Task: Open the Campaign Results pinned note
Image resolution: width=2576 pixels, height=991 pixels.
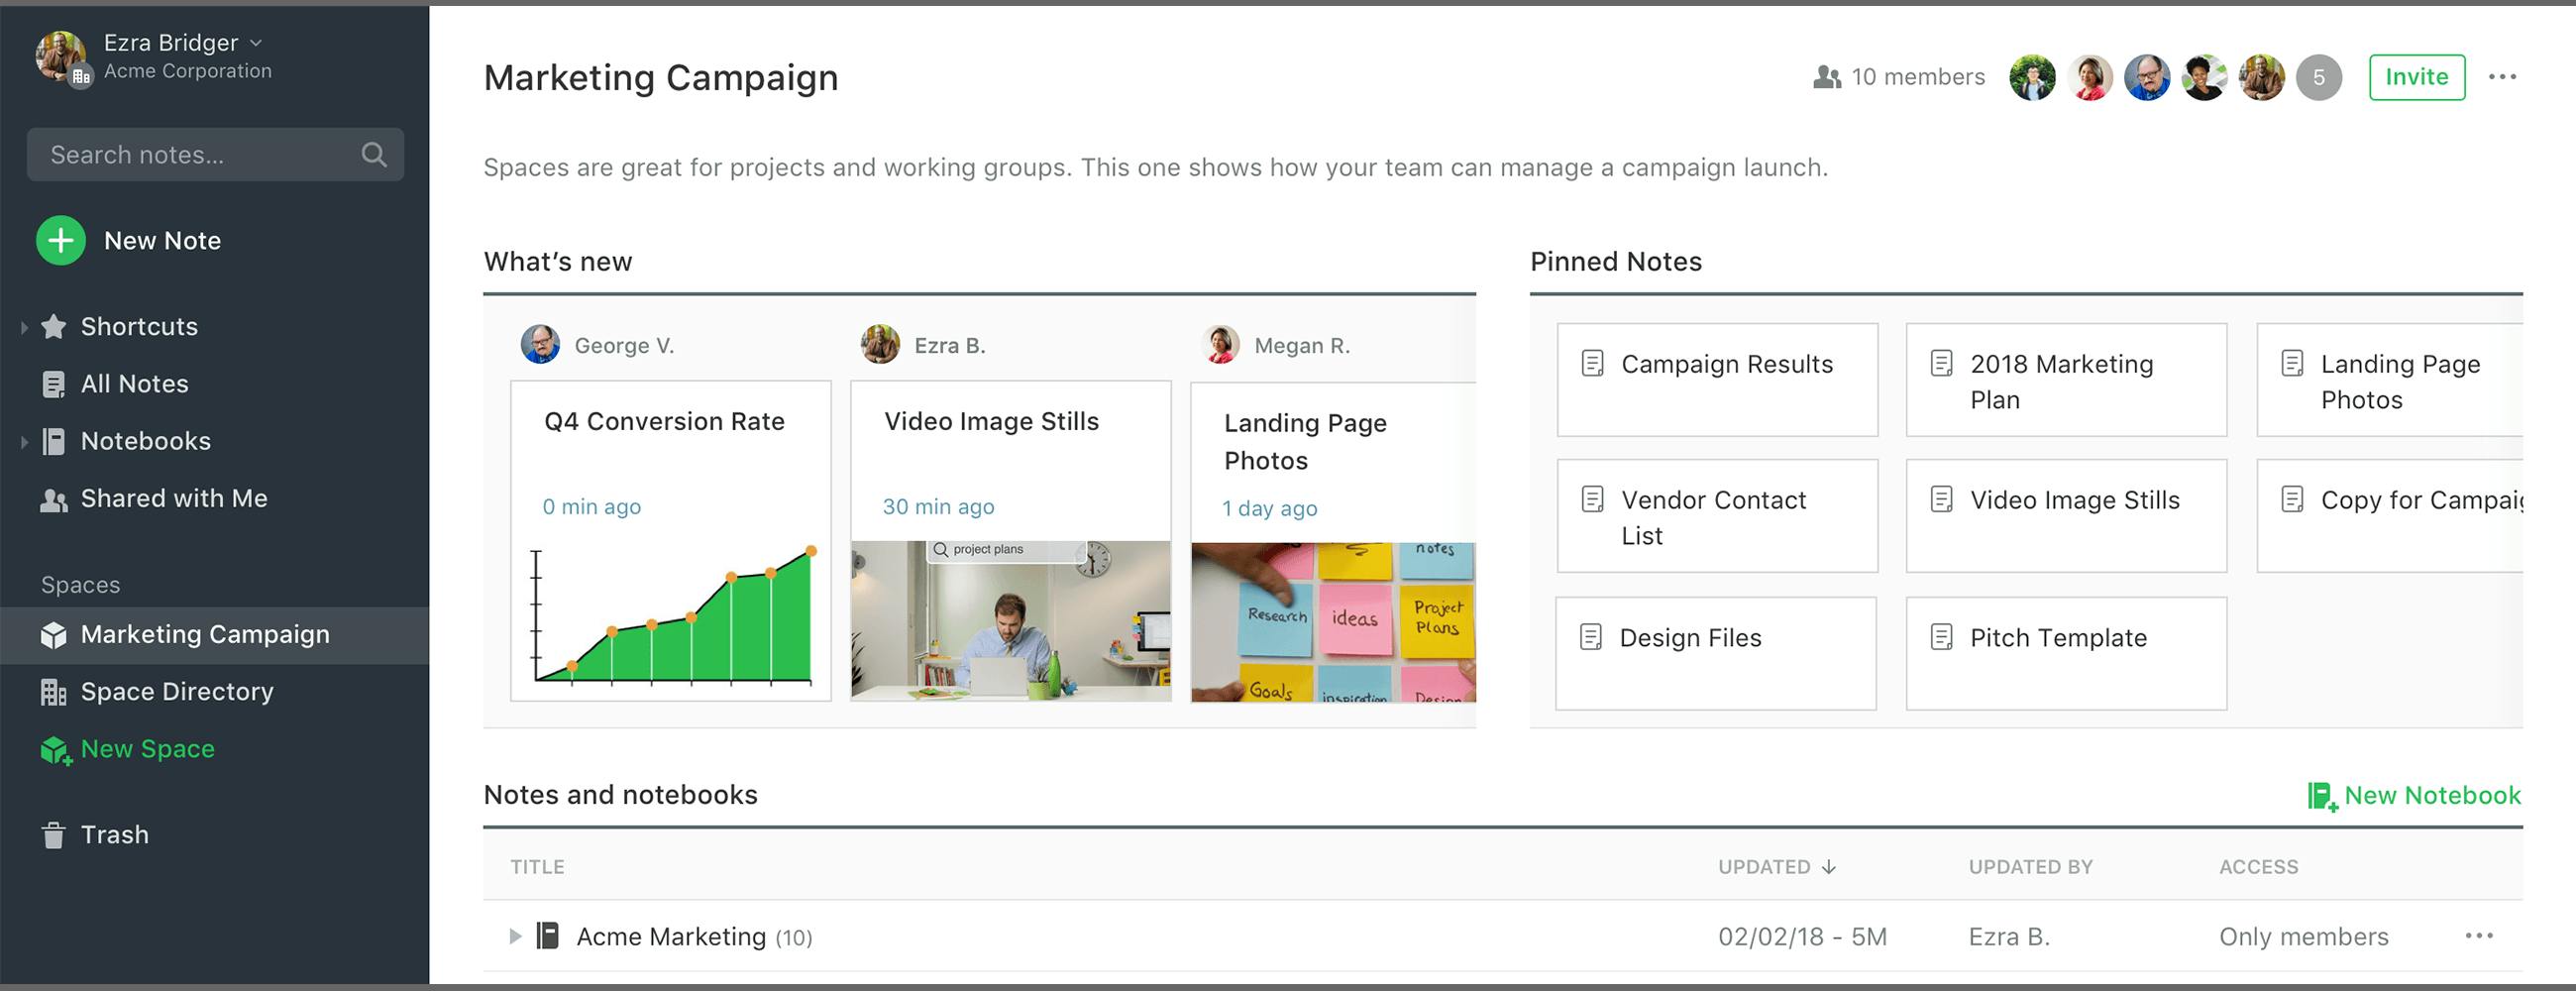Action: [1717, 379]
